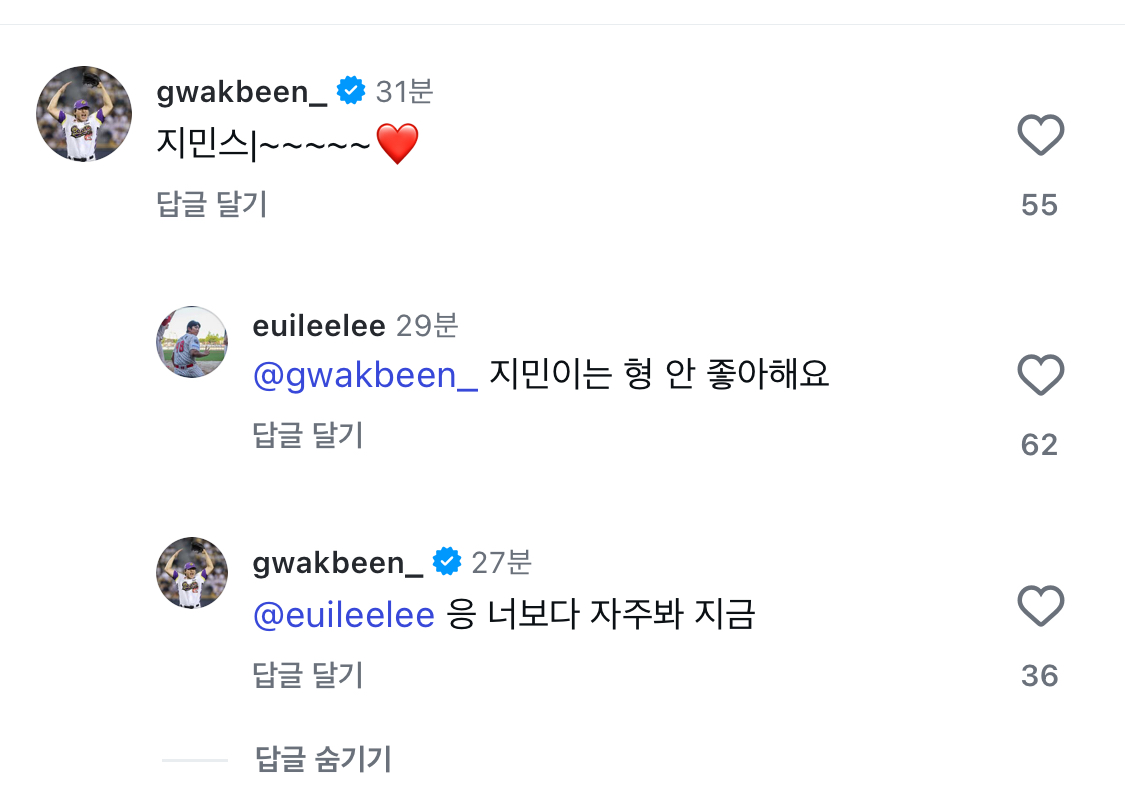Open the @euileelee mention link
This screenshot has width=1125, height=785.
coord(343,614)
